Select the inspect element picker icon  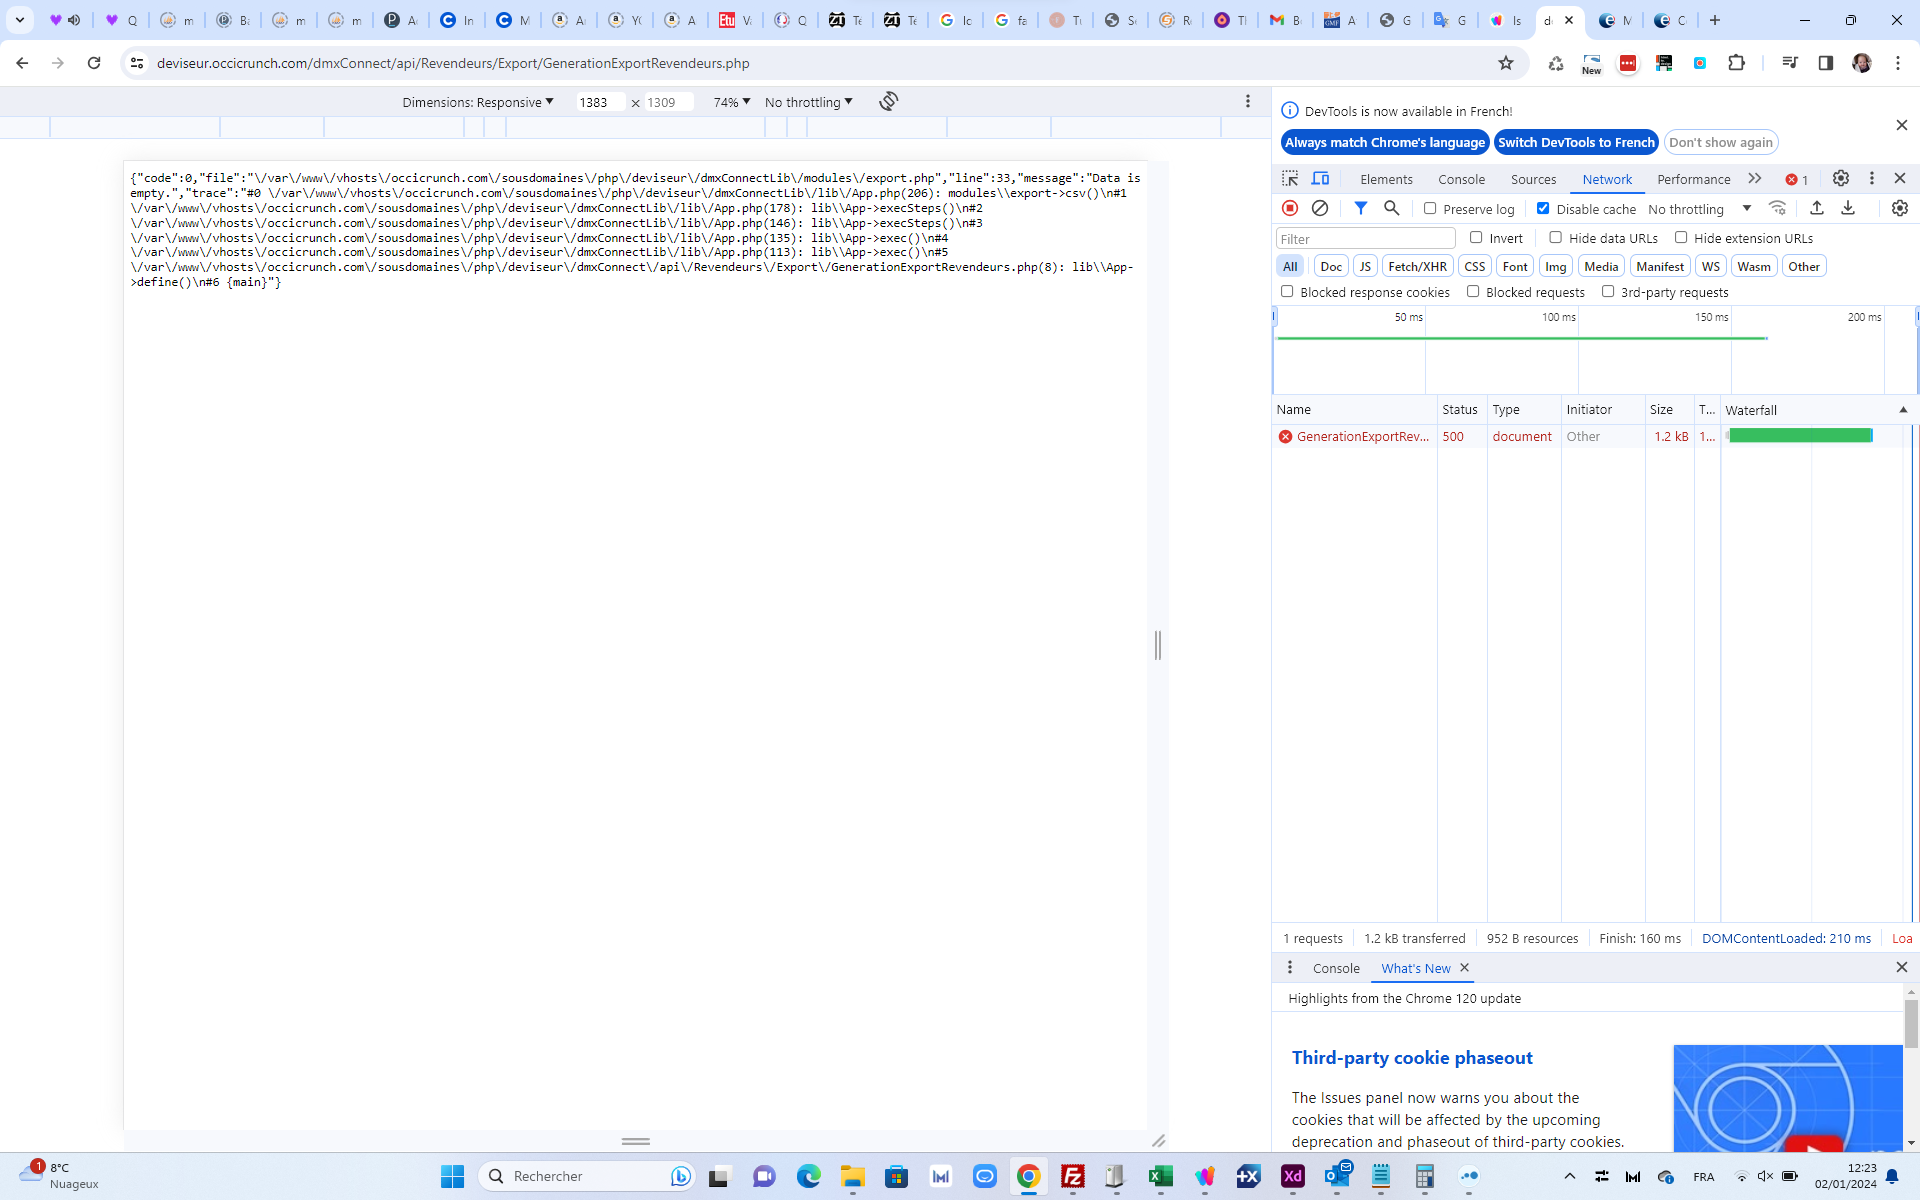pyautogui.click(x=1290, y=179)
